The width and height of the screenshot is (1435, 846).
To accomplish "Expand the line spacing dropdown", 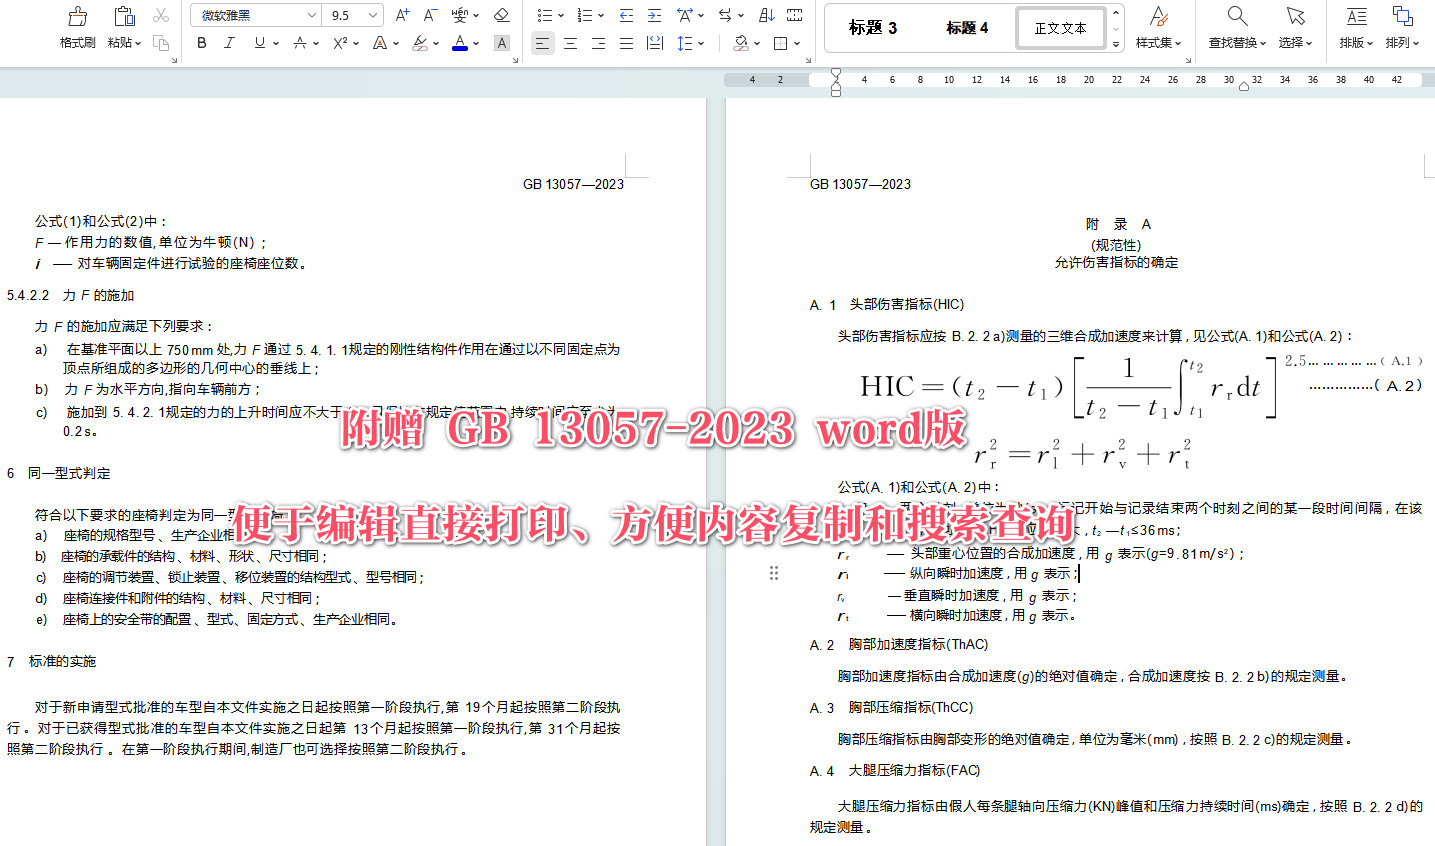I will [x=692, y=43].
